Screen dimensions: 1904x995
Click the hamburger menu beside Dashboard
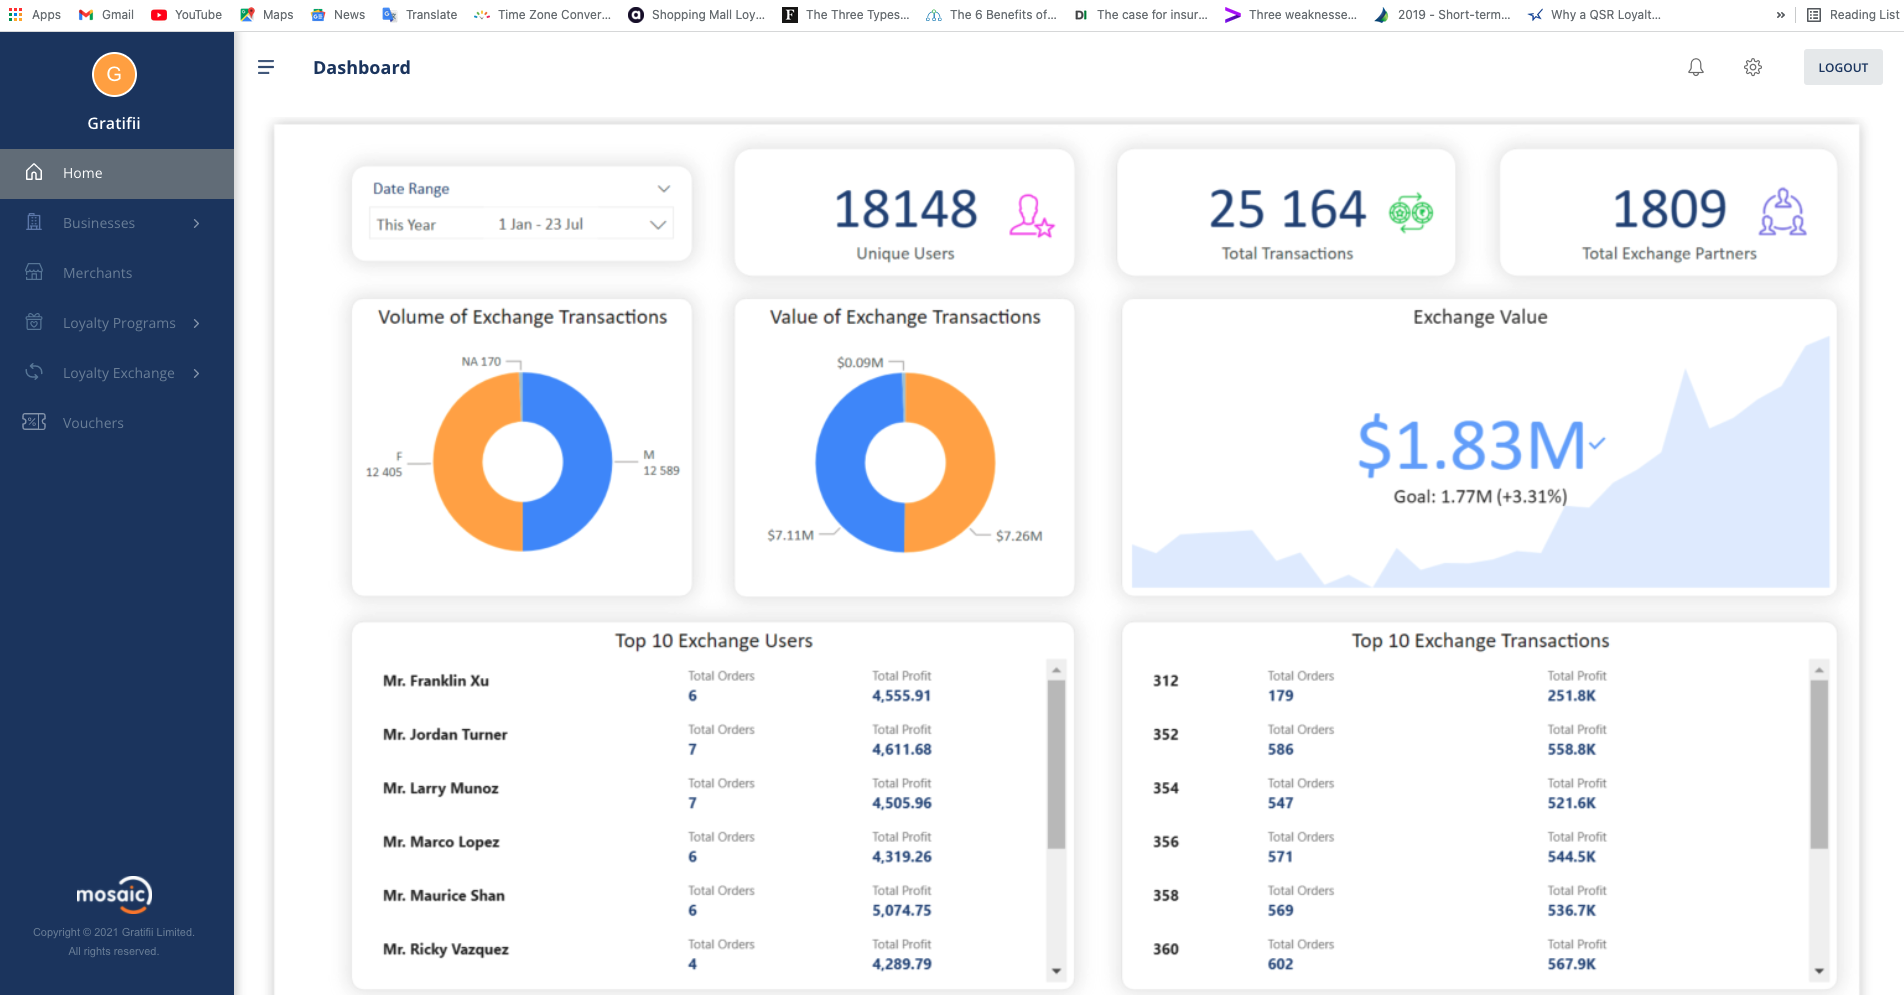tap(266, 67)
